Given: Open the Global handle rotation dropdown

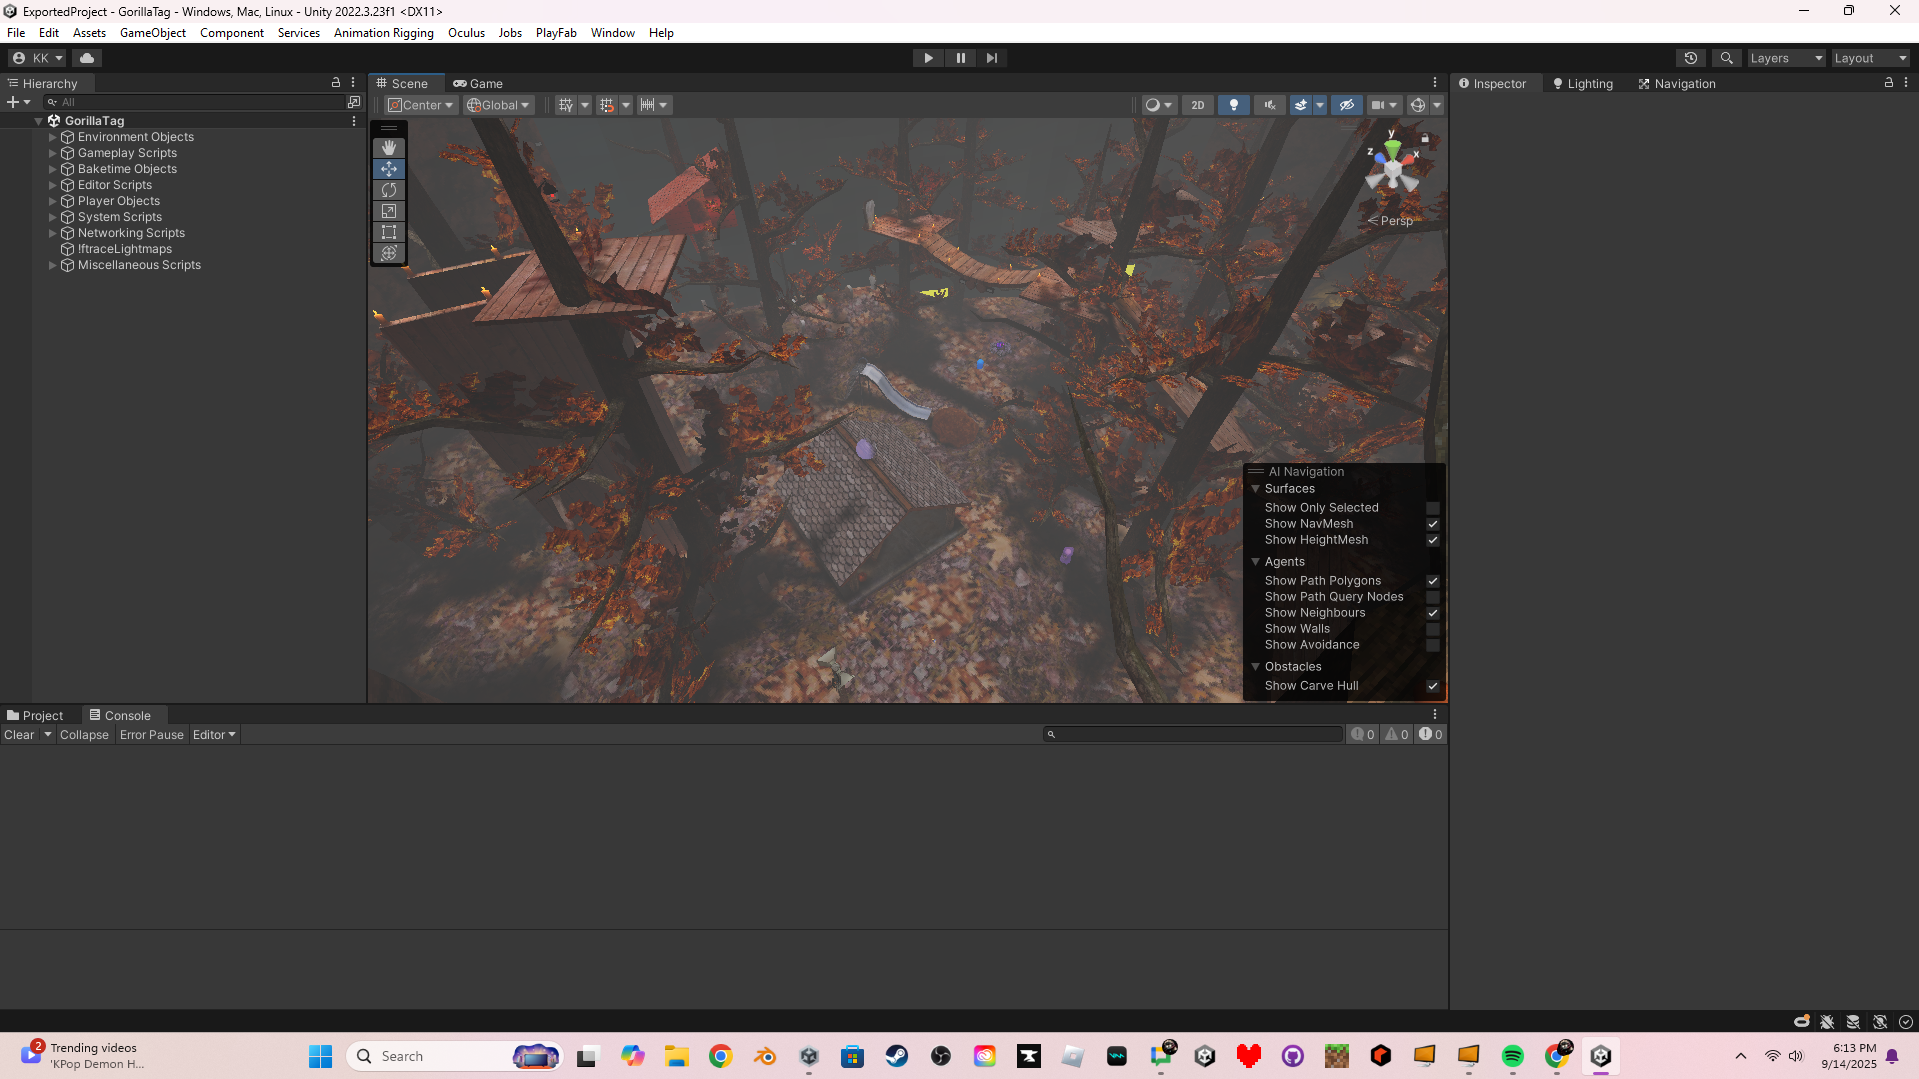Looking at the screenshot, I should pos(499,105).
